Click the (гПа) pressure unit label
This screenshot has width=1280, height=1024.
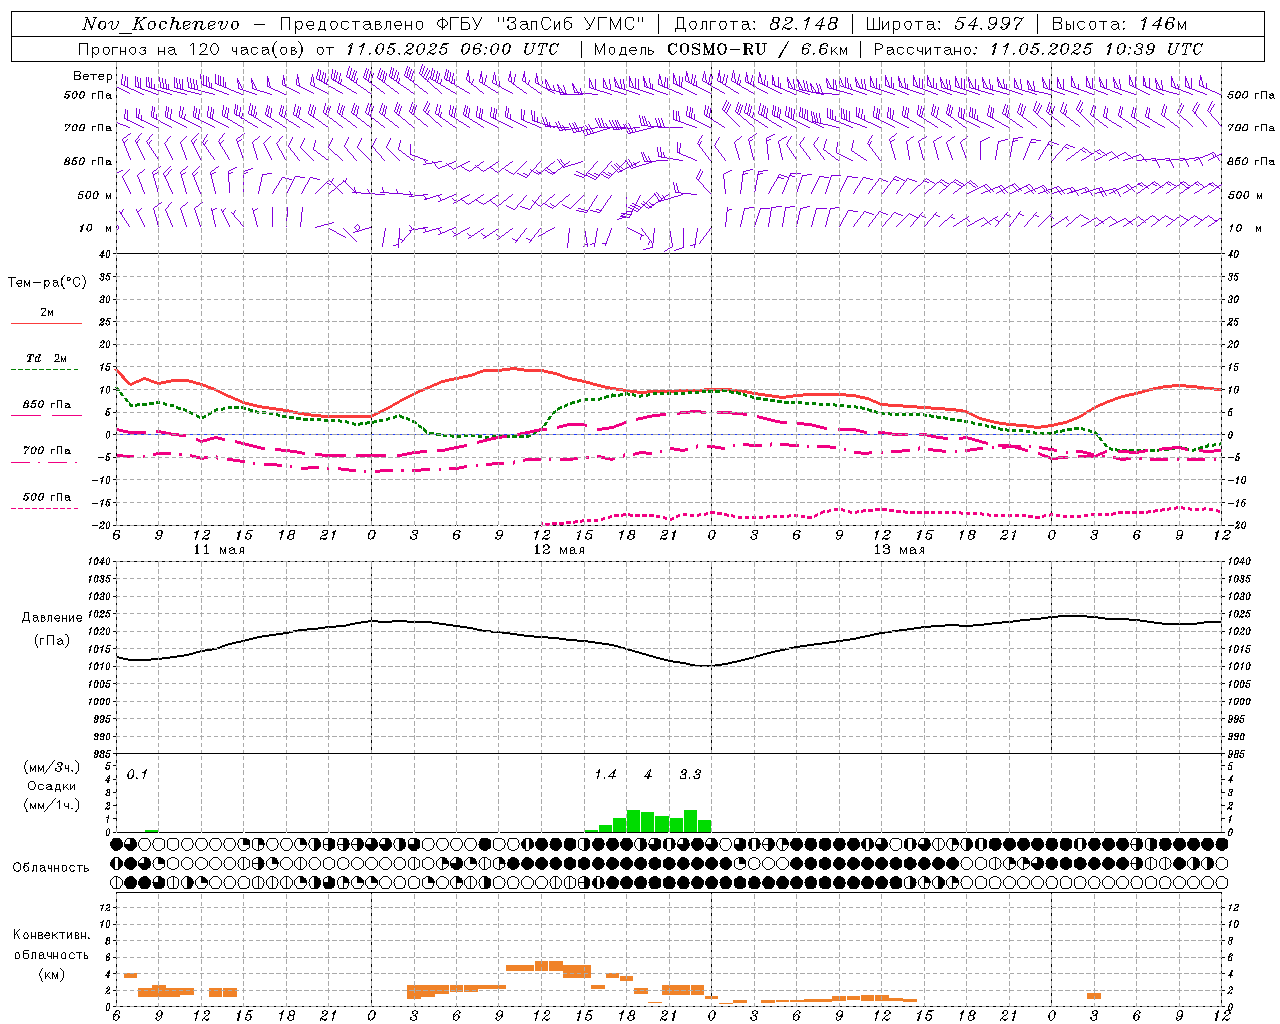[x=52, y=641]
